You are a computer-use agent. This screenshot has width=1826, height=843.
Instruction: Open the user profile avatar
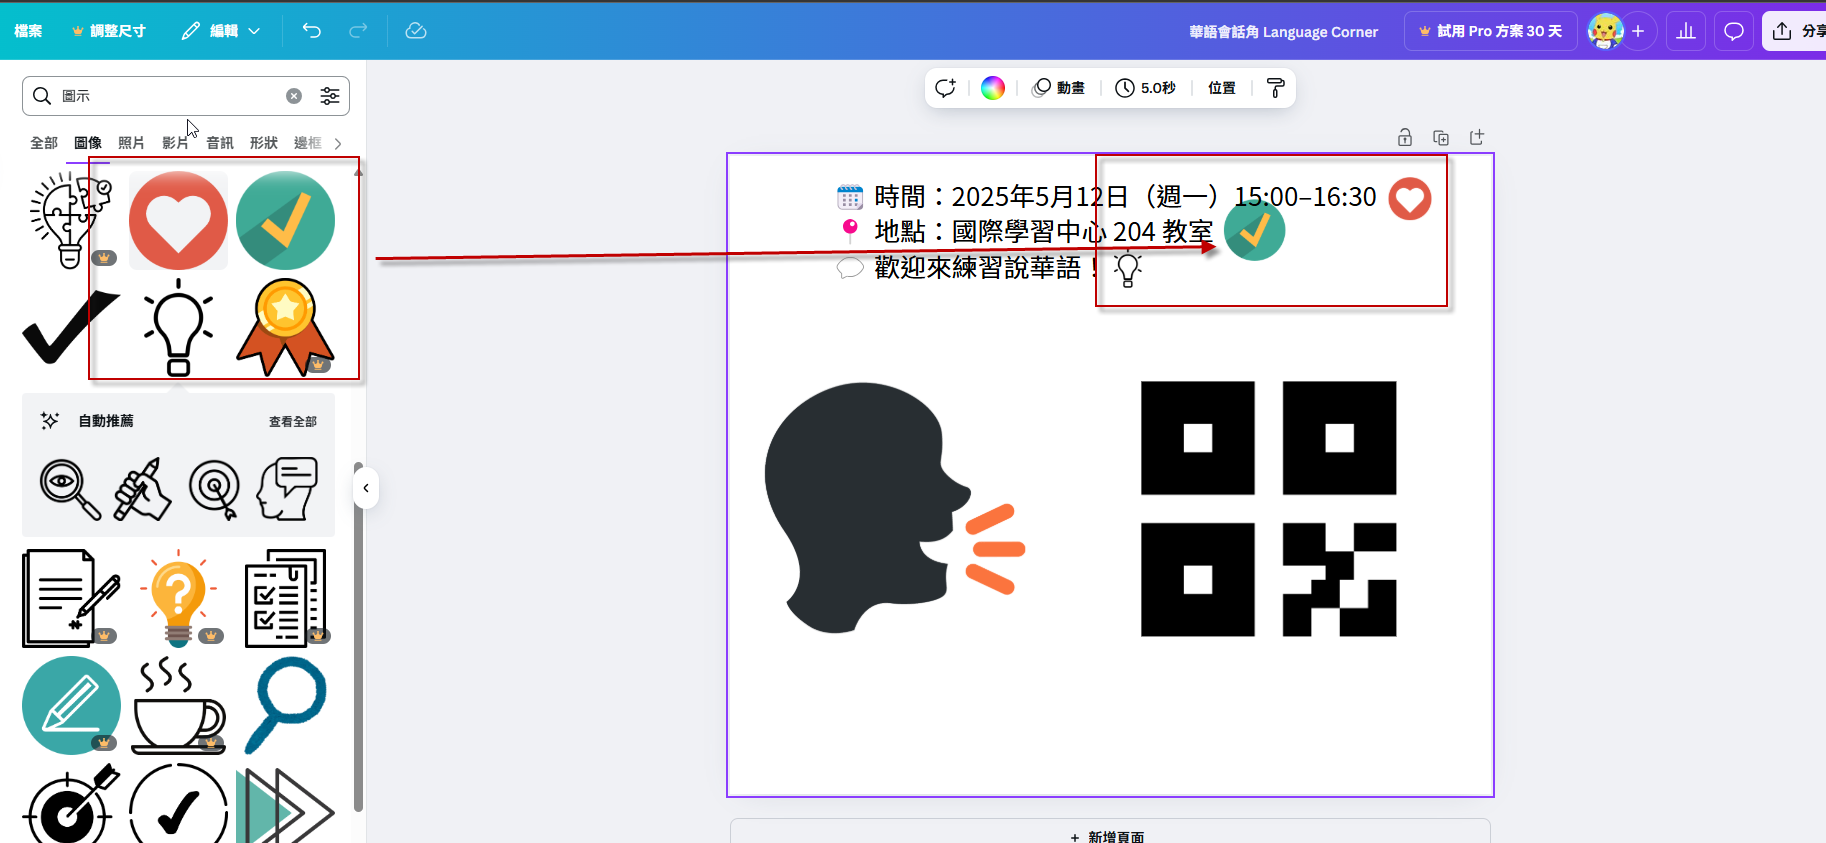coord(1605,31)
